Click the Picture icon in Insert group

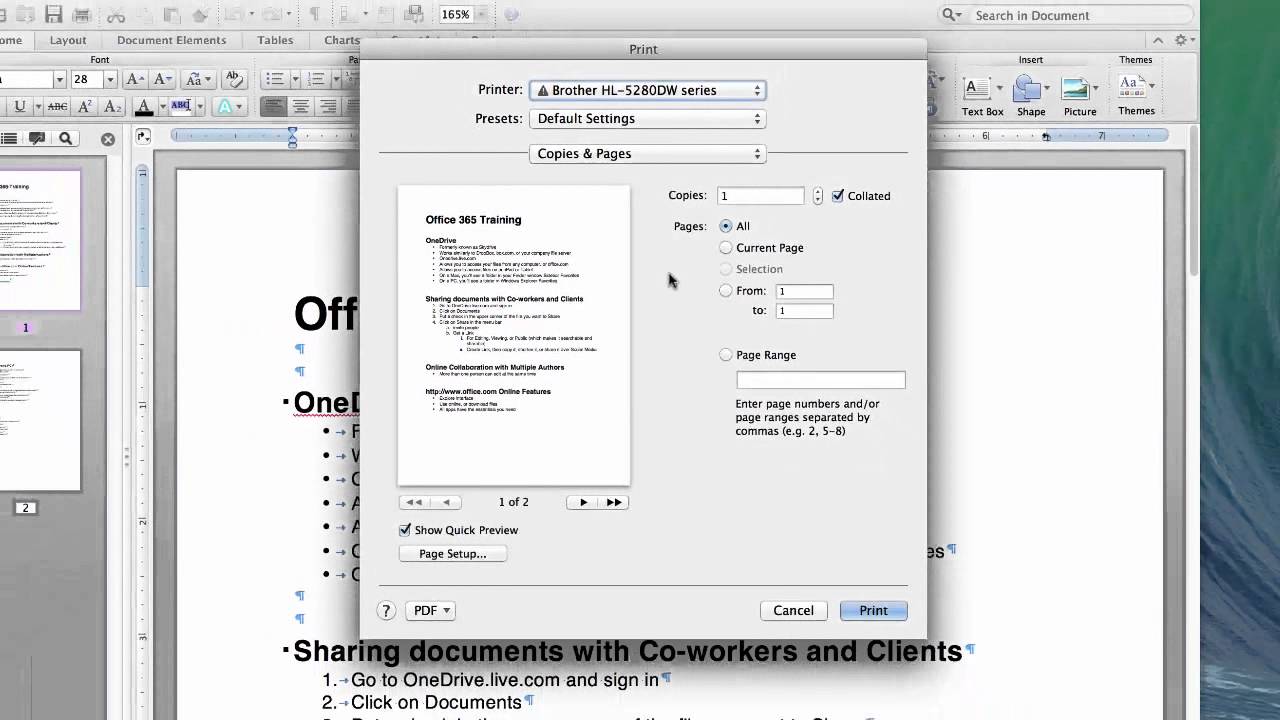[x=1079, y=96]
